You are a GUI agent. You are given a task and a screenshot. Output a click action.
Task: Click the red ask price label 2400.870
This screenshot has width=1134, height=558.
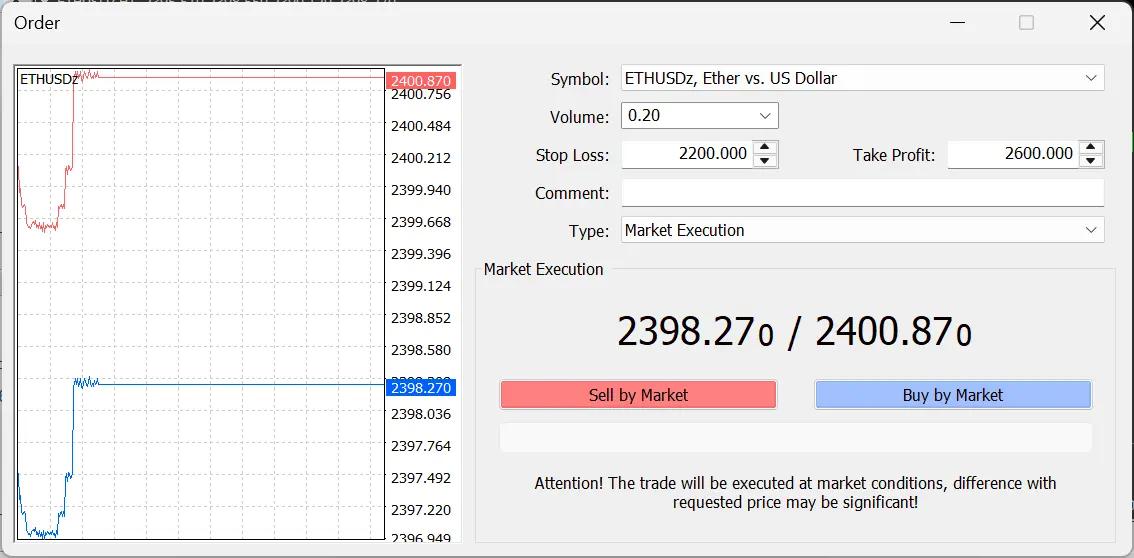tap(420, 81)
